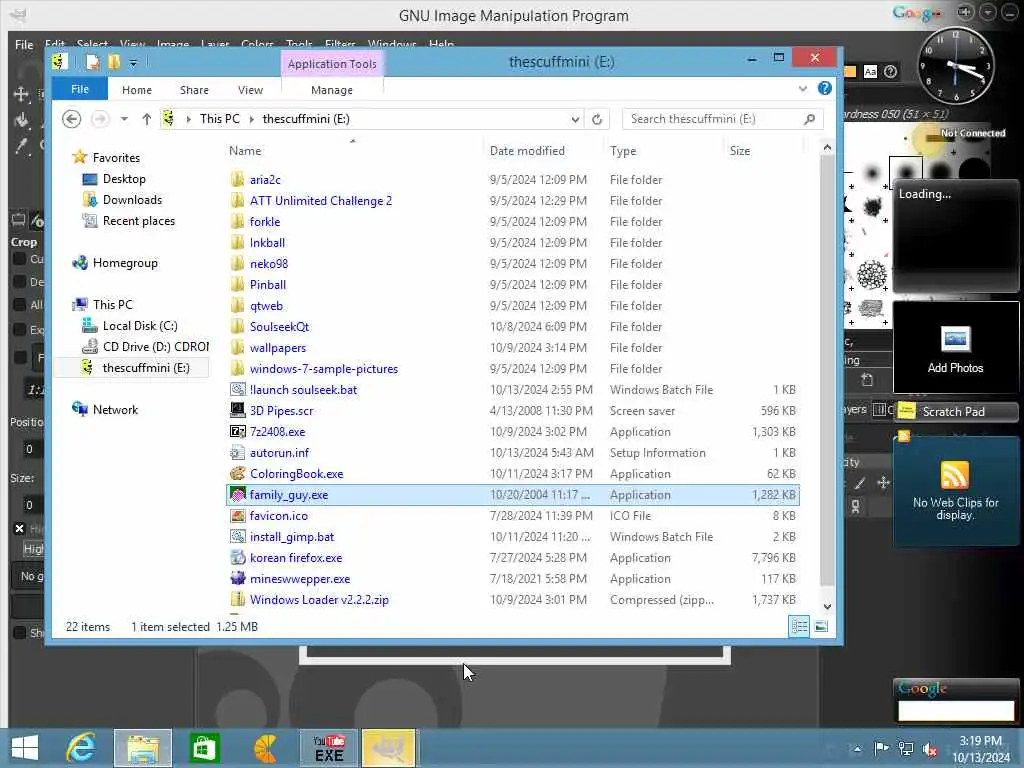The width and height of the screenshot is (1024, 768).
Task: Select the neko98 folder
Action: pos(268,263)
